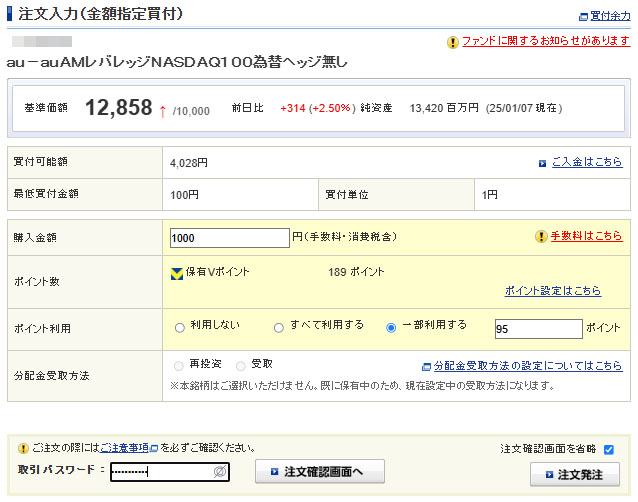Viewport: 638px width, 502px height.
Task: Click the arrow icon next to ご入金はこちら
Action: click(x=543, y=162)
